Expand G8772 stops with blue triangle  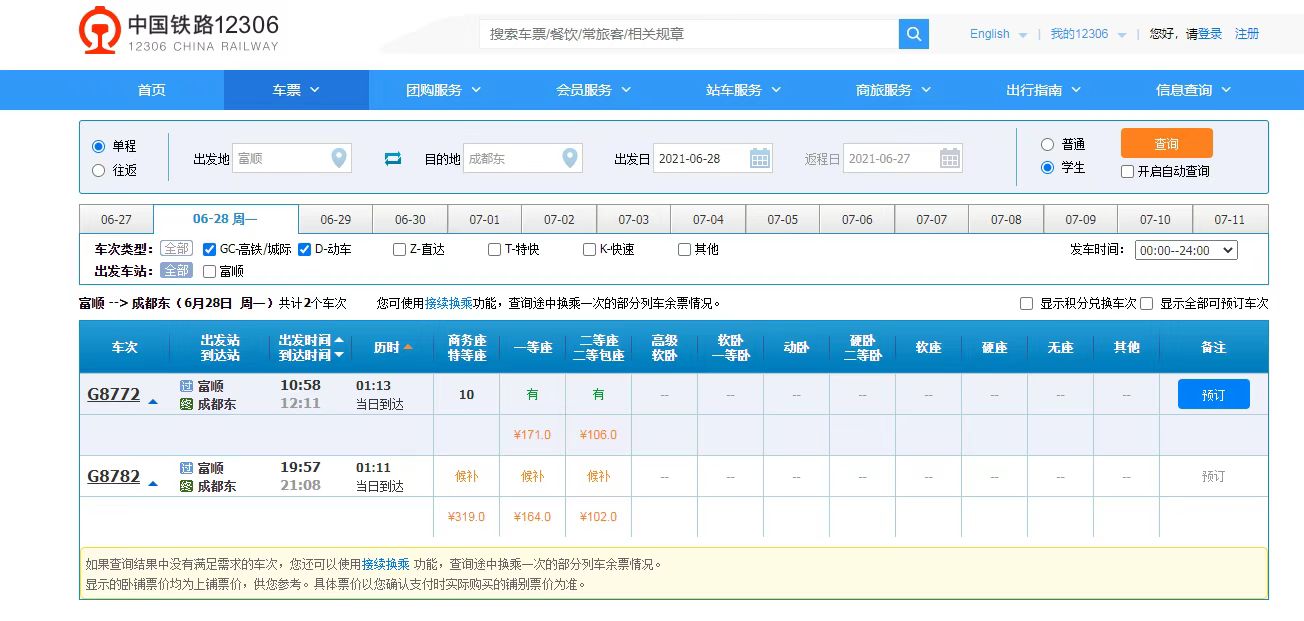pyautogui.click(x=153, y=402)
